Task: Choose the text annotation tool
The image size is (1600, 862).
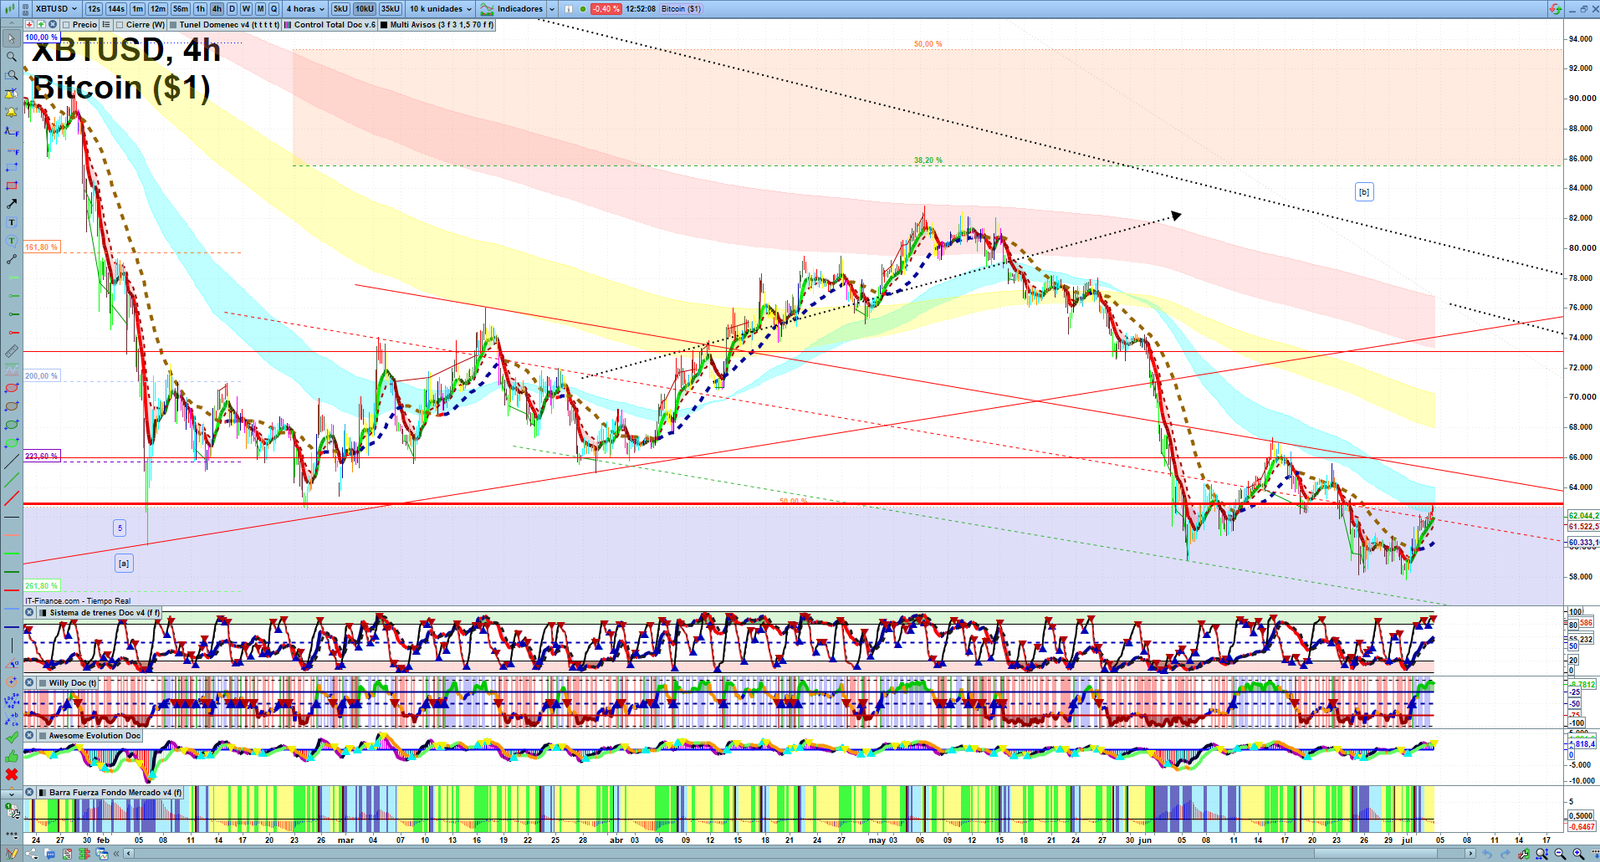Action: [11, 223]
